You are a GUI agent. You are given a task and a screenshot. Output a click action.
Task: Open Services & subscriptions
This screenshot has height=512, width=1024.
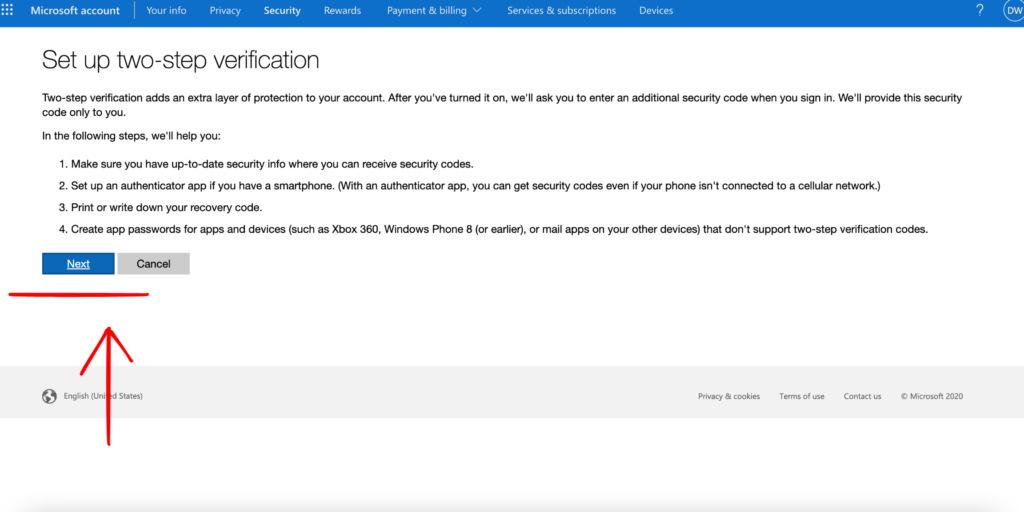[561, 11]
